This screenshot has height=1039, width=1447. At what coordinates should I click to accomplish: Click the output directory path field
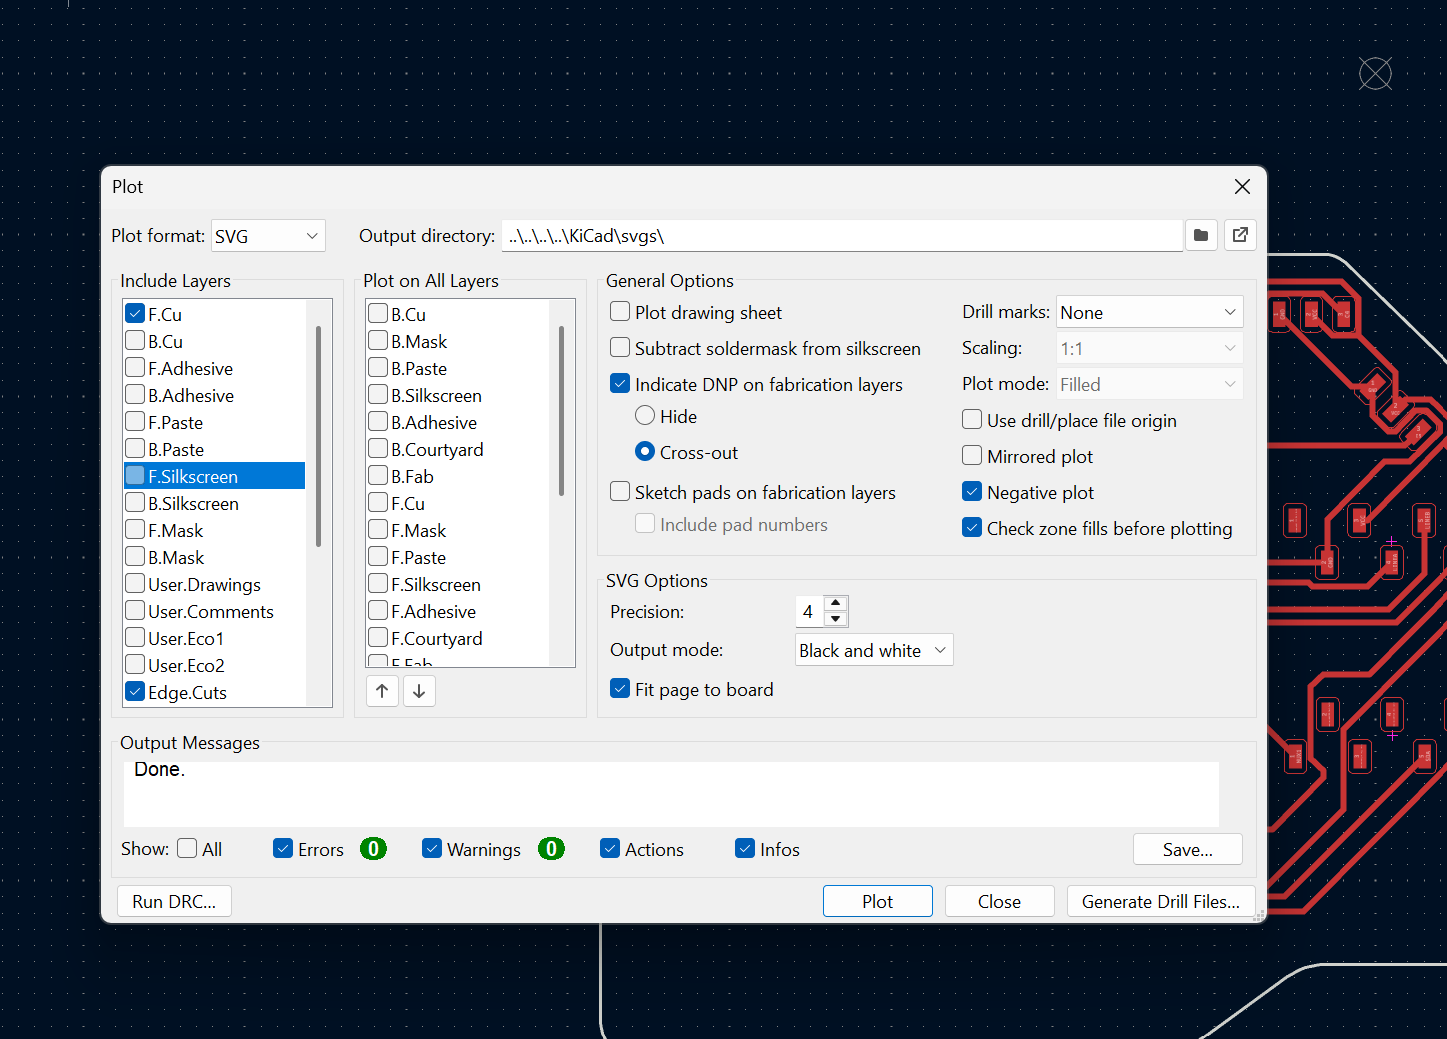(842, 236)
